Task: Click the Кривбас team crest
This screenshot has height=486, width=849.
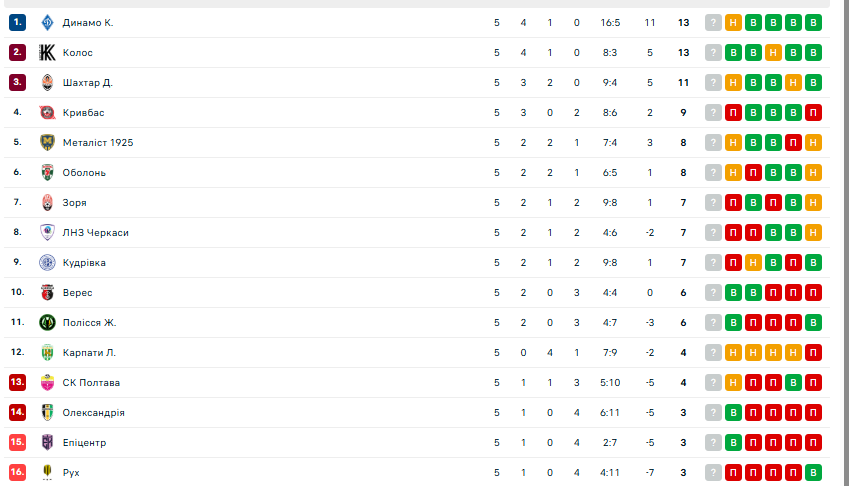Action: pos(47,113)
